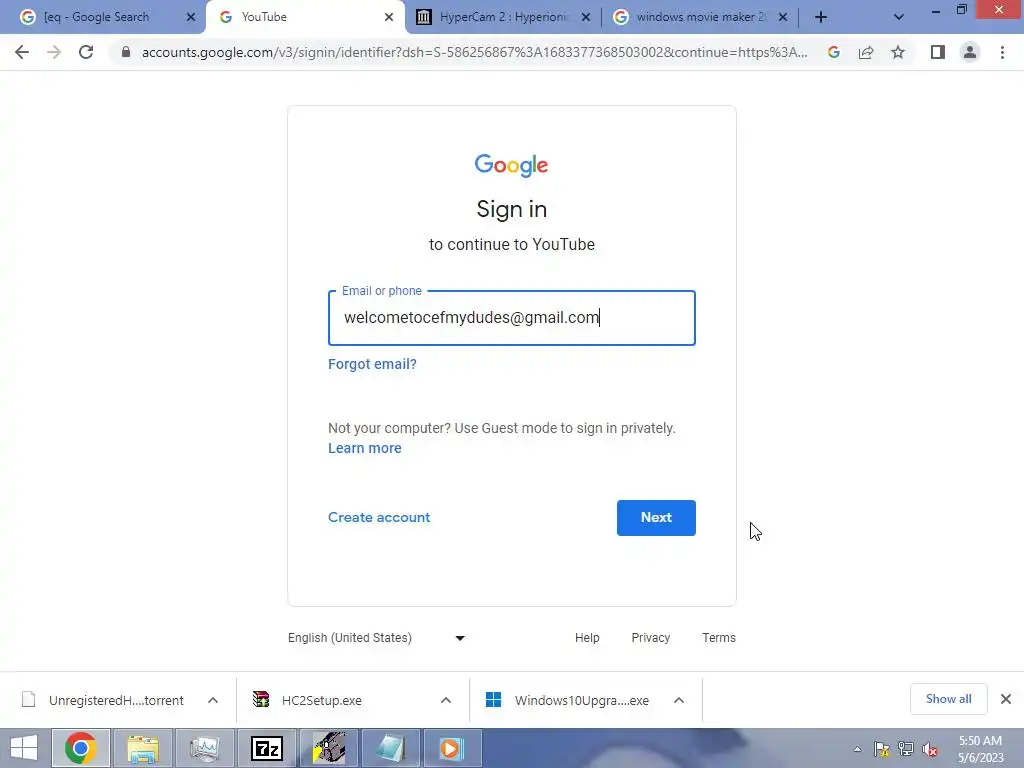The height and width of the screenshot is (768, 1024).
Task: Open the Chrome side panel
Action: 938,52
